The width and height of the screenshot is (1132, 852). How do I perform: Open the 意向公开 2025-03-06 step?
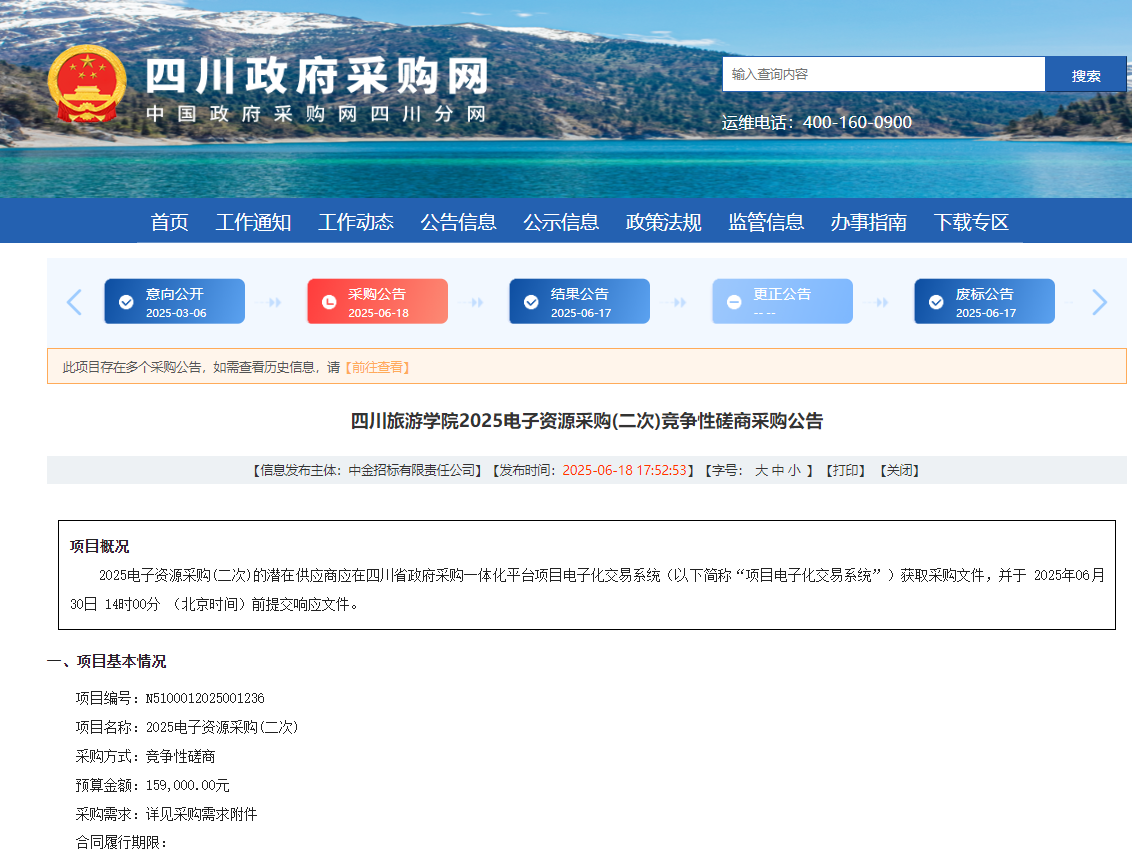[175, 301]
